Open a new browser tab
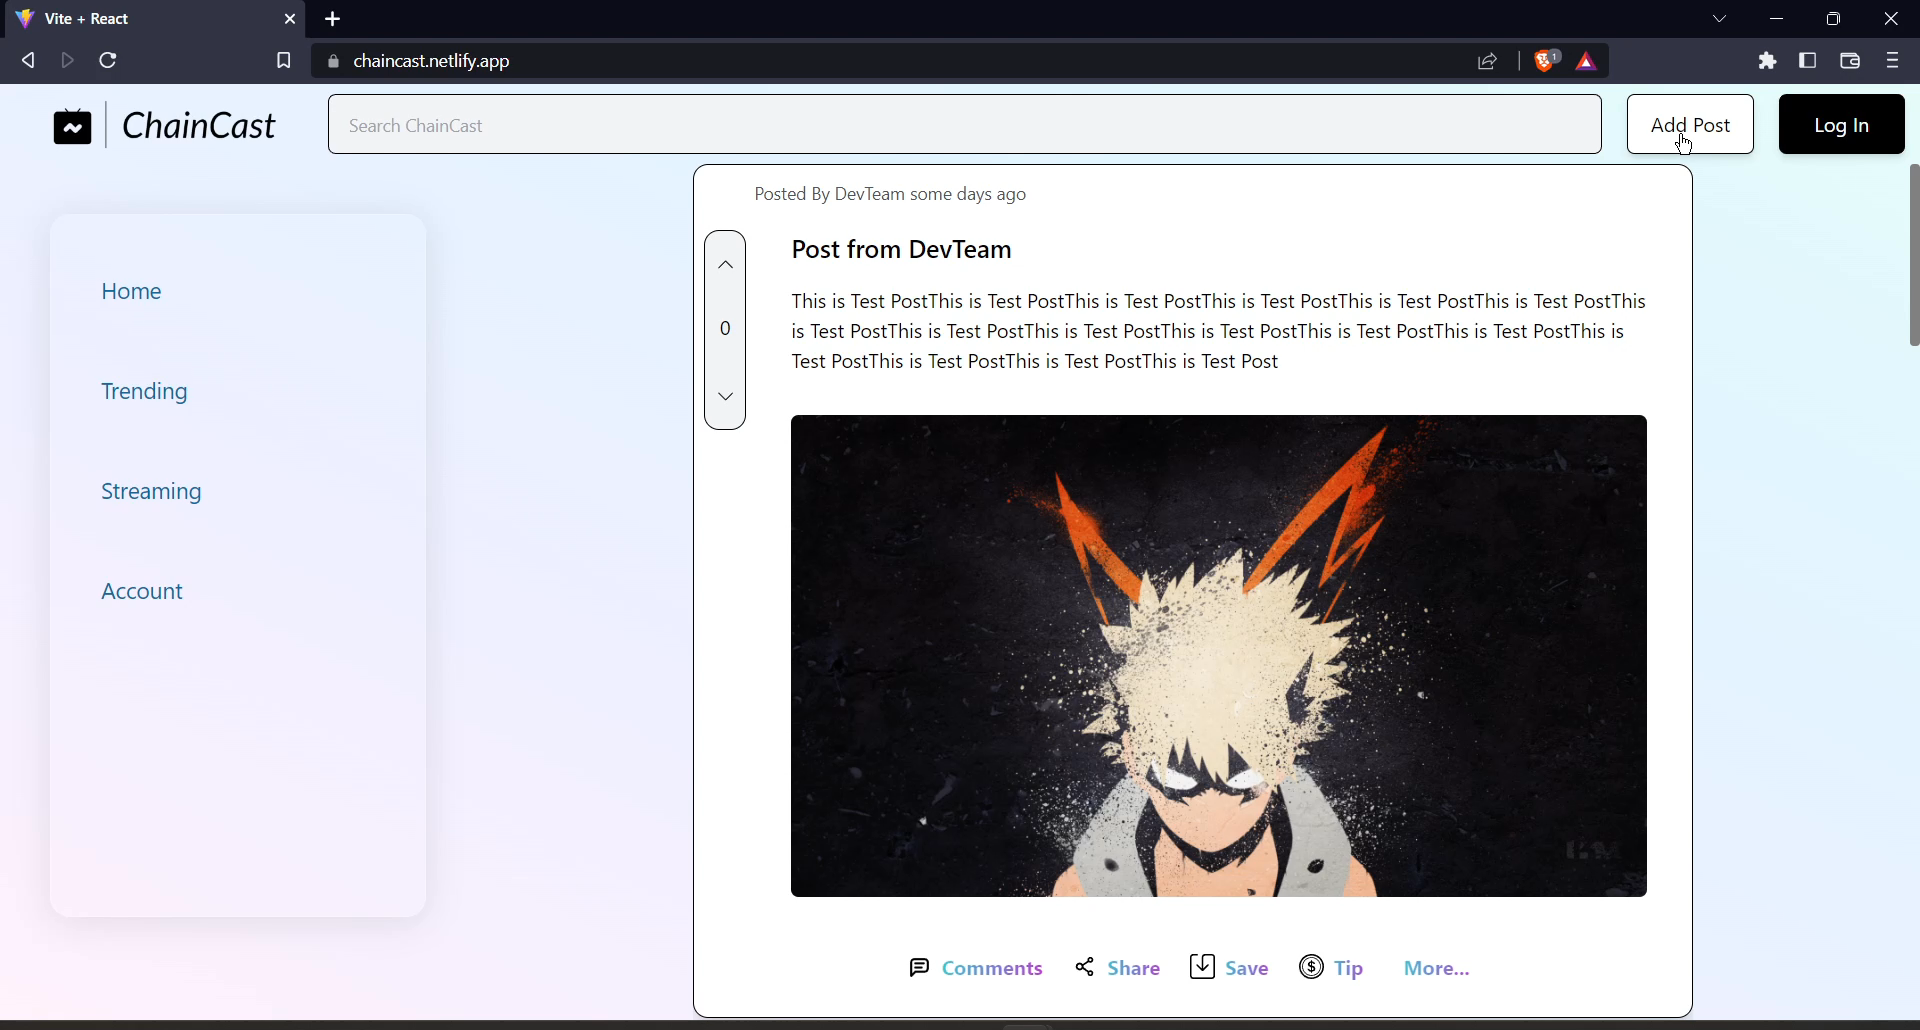This screenshot has width=1920, height=1030. point(333,19)
